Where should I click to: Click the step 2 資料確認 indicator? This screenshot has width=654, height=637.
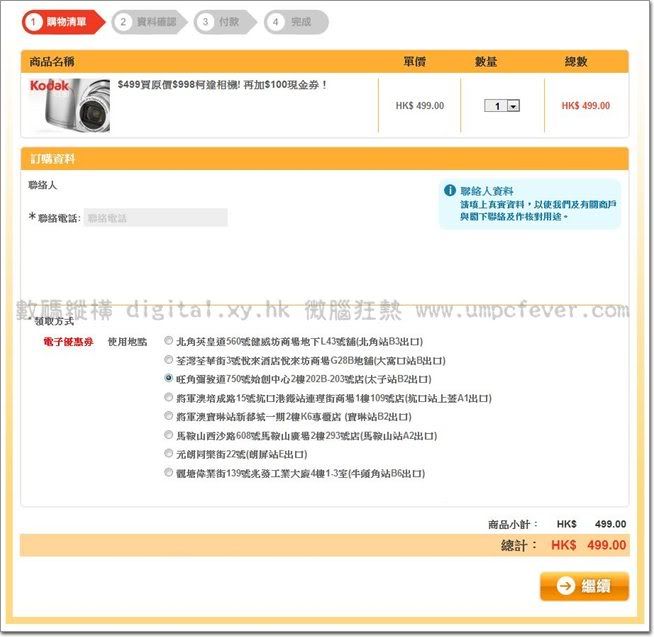149,22
